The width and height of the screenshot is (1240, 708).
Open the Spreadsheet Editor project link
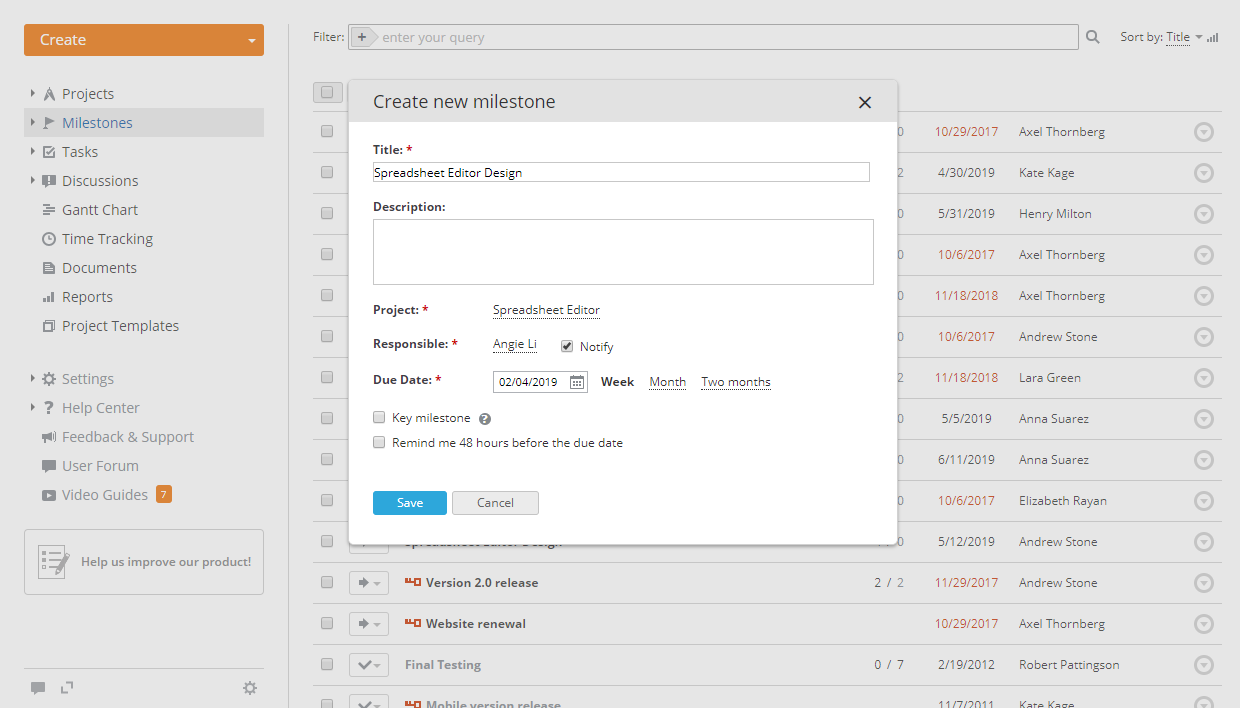546,310
